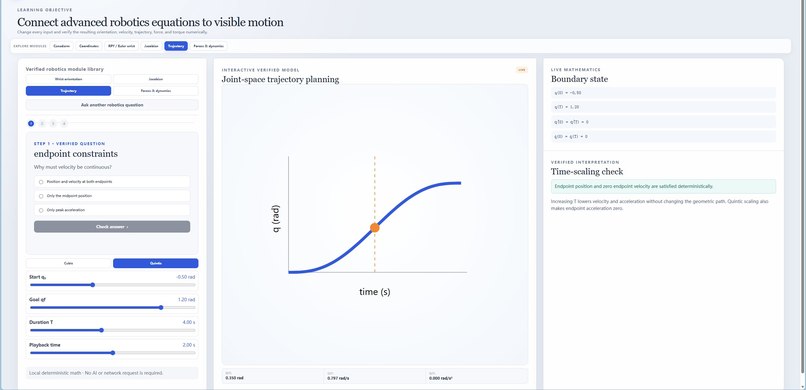806x390 pixels.
Task: Click the dashed orange playback time line
Action: (x=375, y=190)
